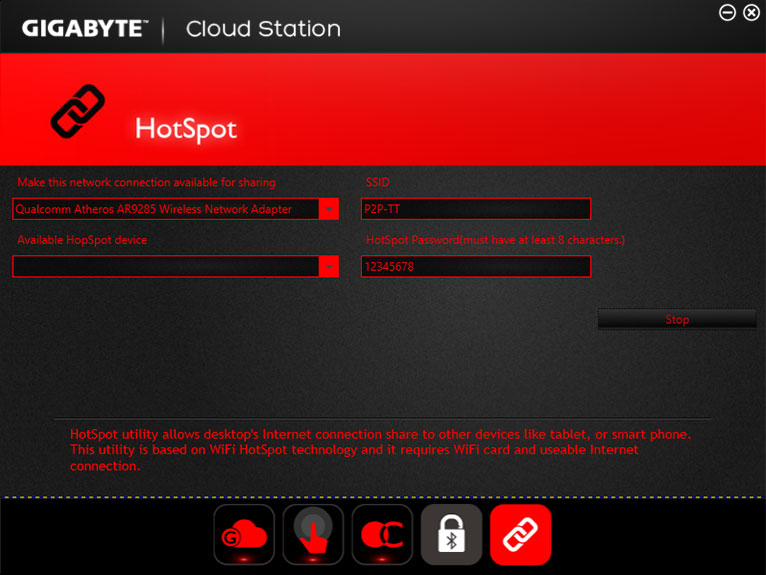Stop the HotSpot with the Stop button

(677, 319)
